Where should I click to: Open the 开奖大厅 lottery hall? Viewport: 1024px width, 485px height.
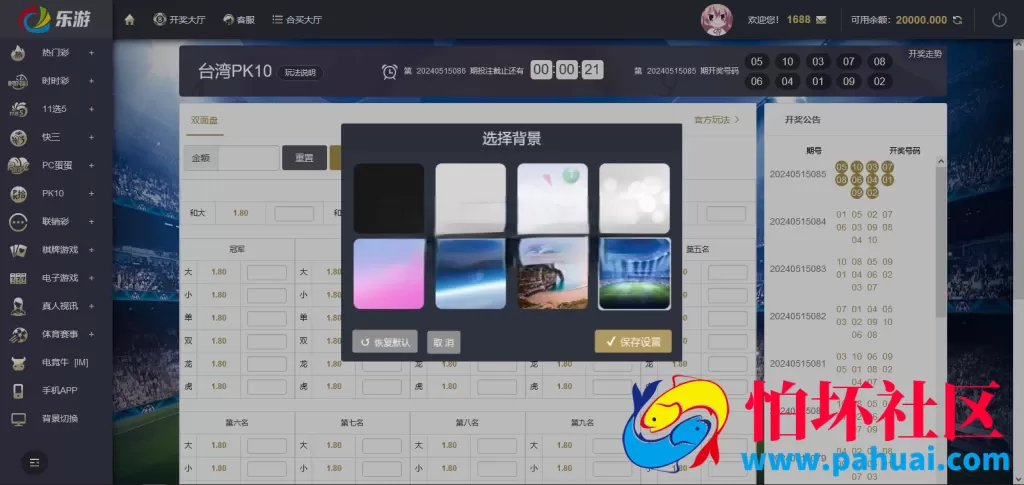click(x=179, y=20)
